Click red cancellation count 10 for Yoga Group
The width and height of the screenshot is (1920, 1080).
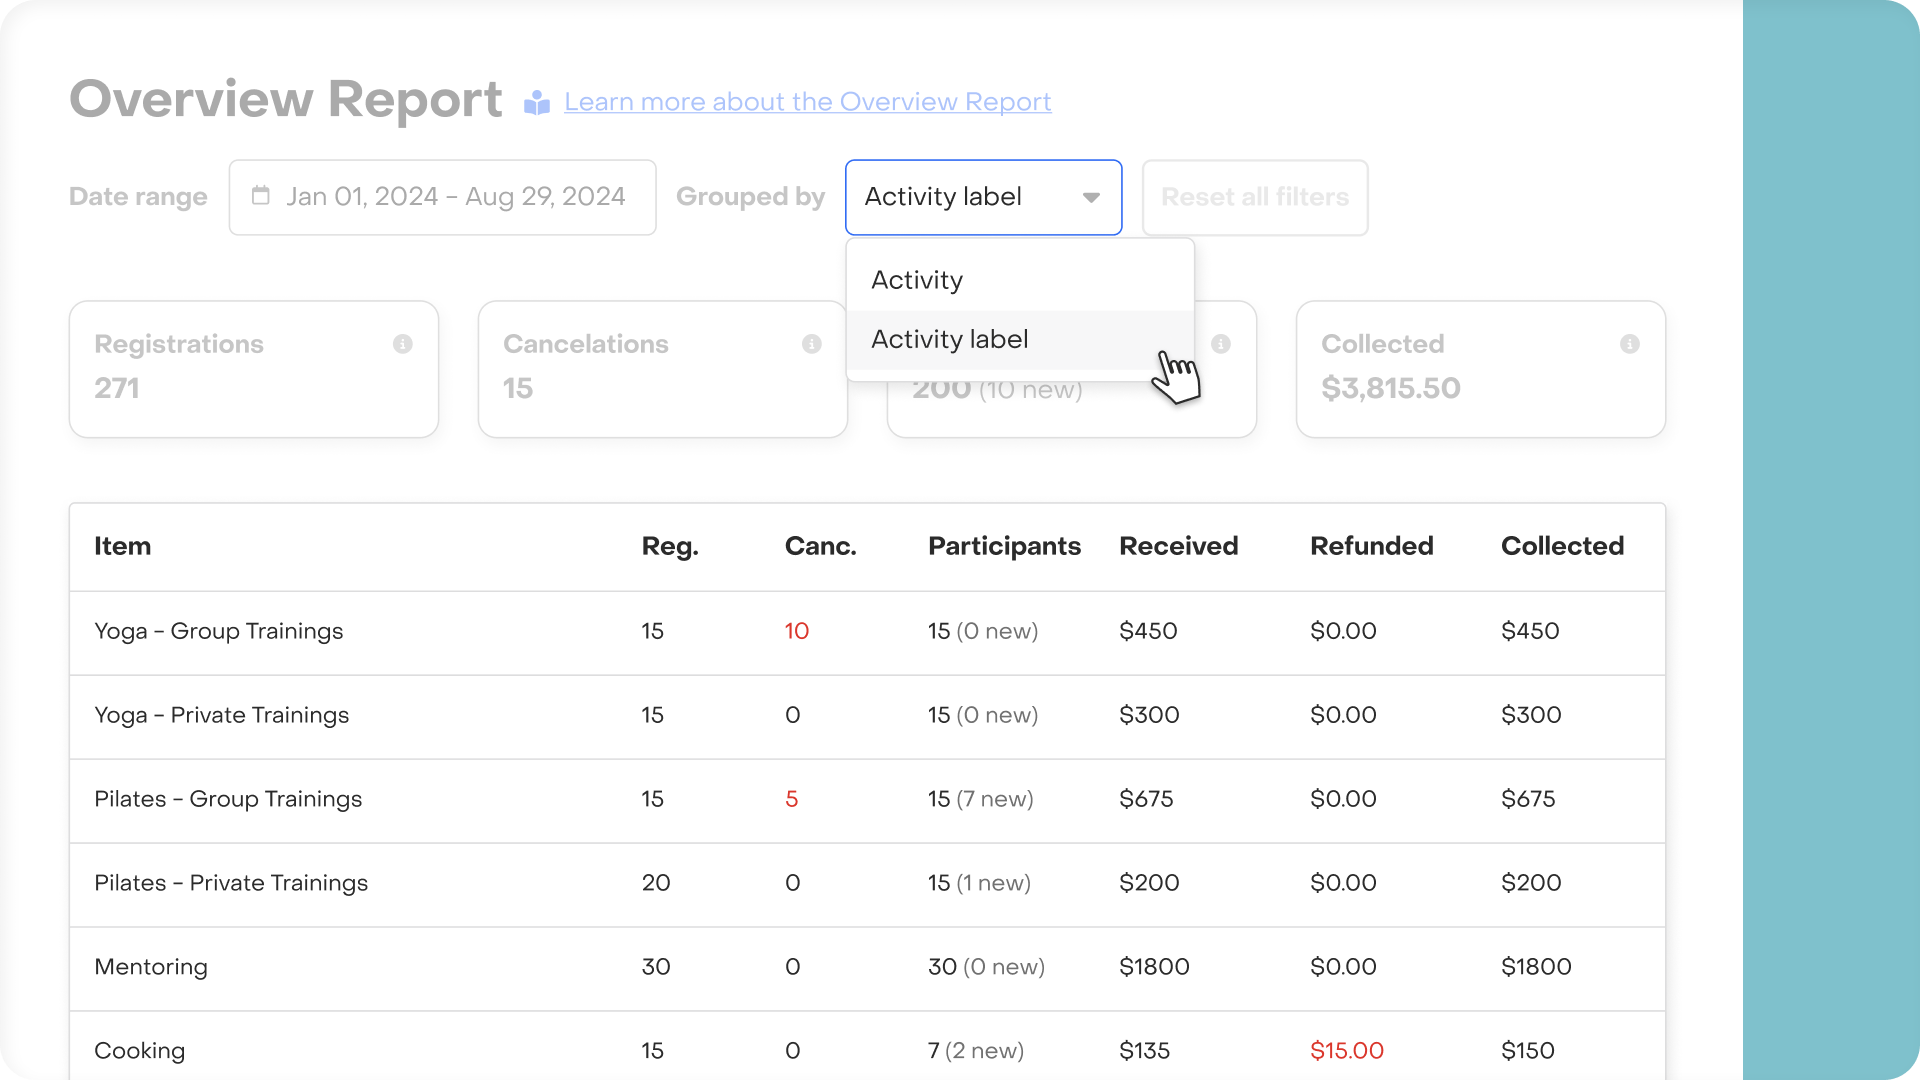(796, 631)
